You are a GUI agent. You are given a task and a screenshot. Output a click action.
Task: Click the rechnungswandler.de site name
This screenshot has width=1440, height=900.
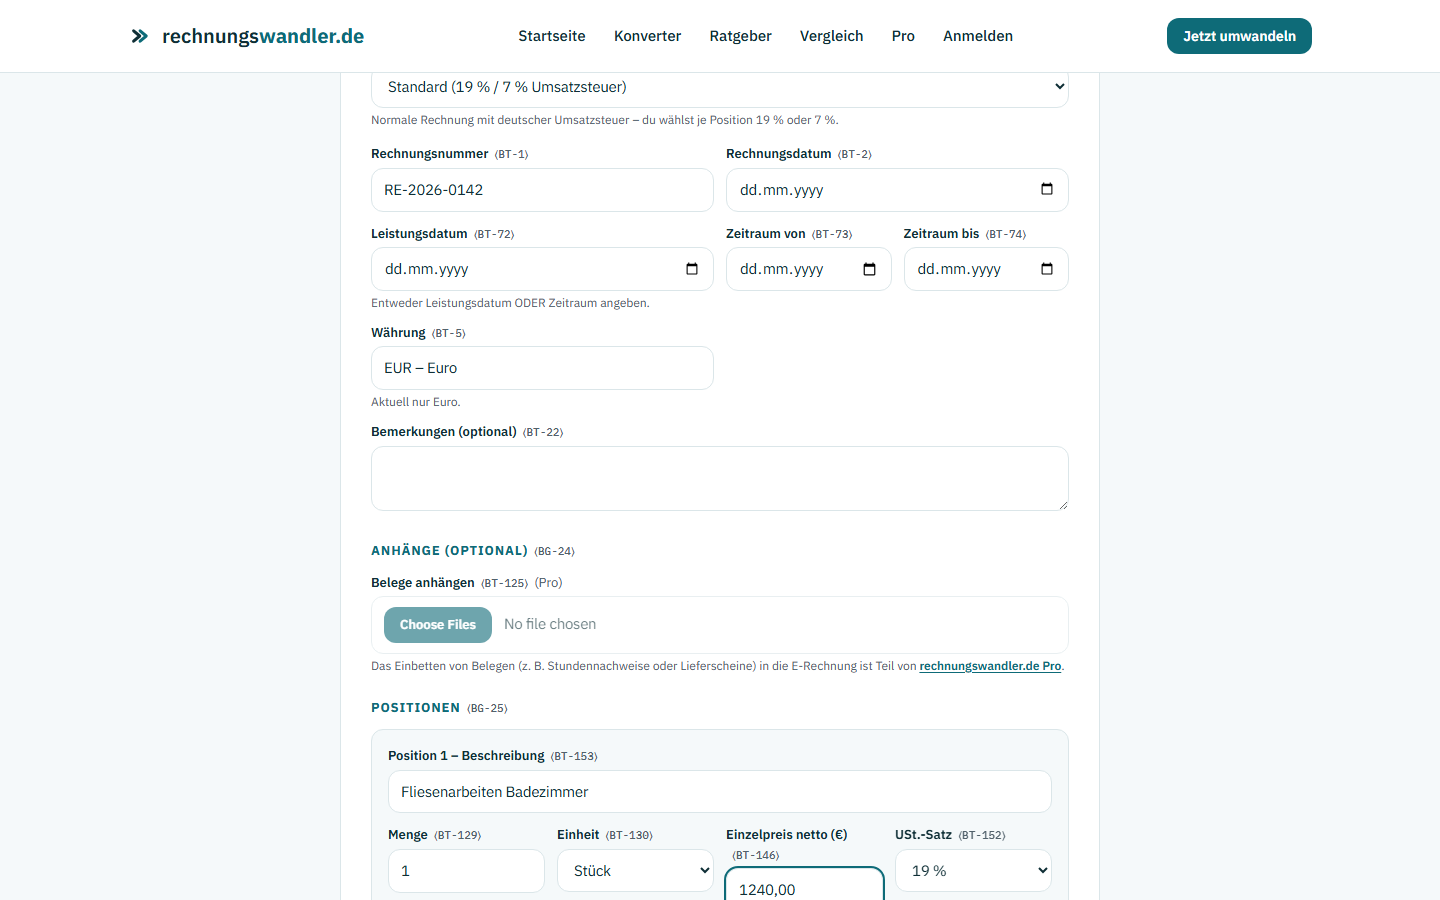(263, 36)
